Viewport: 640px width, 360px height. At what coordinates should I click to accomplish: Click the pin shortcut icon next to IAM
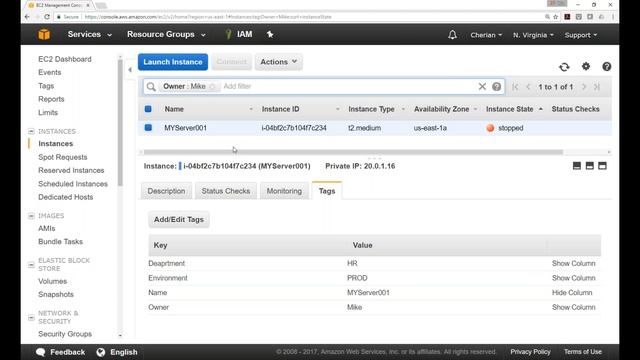pos(270,35)
